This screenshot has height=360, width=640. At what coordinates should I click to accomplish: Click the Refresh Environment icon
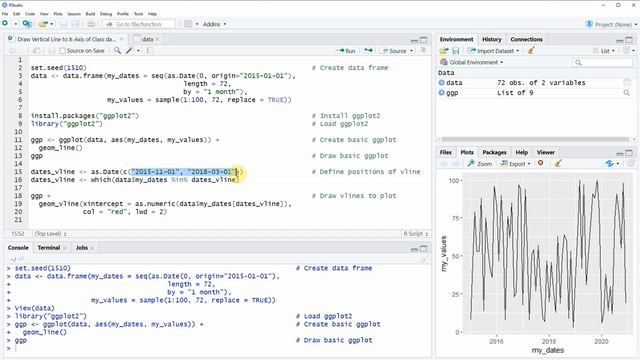(x=626, y=51)
